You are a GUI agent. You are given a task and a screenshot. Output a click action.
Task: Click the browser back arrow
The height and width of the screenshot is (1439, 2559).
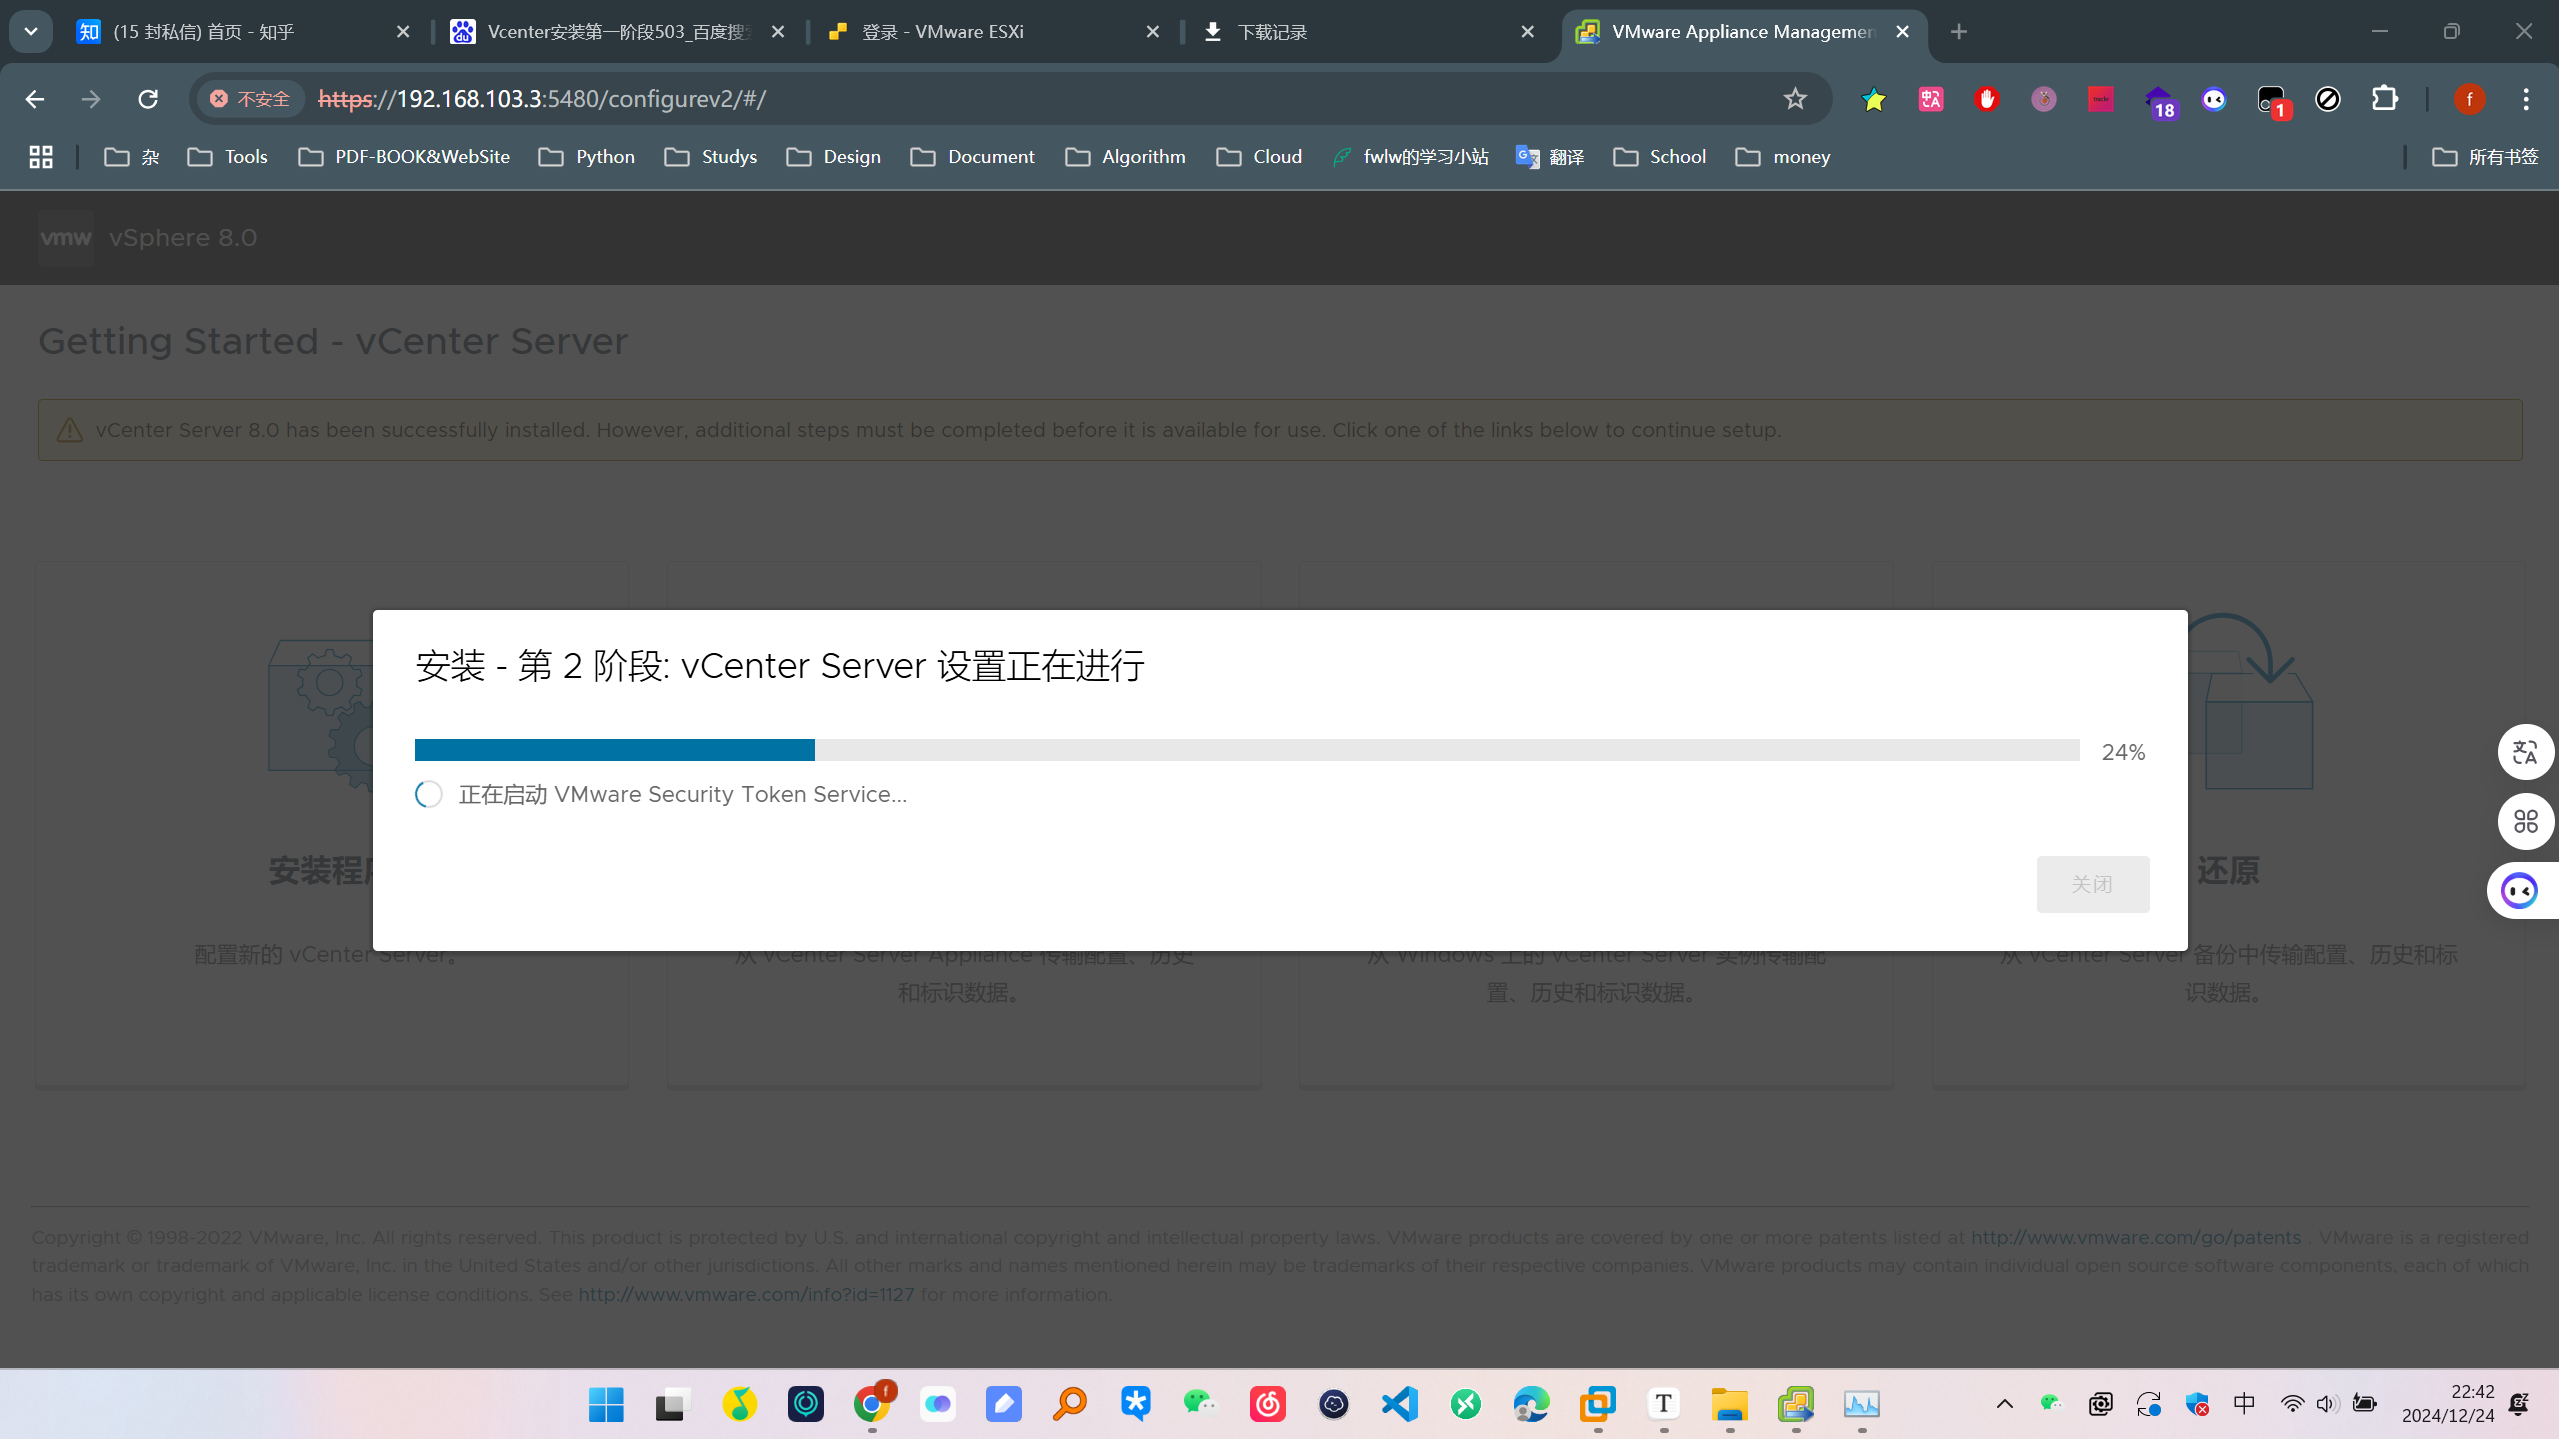pos(34,99)
